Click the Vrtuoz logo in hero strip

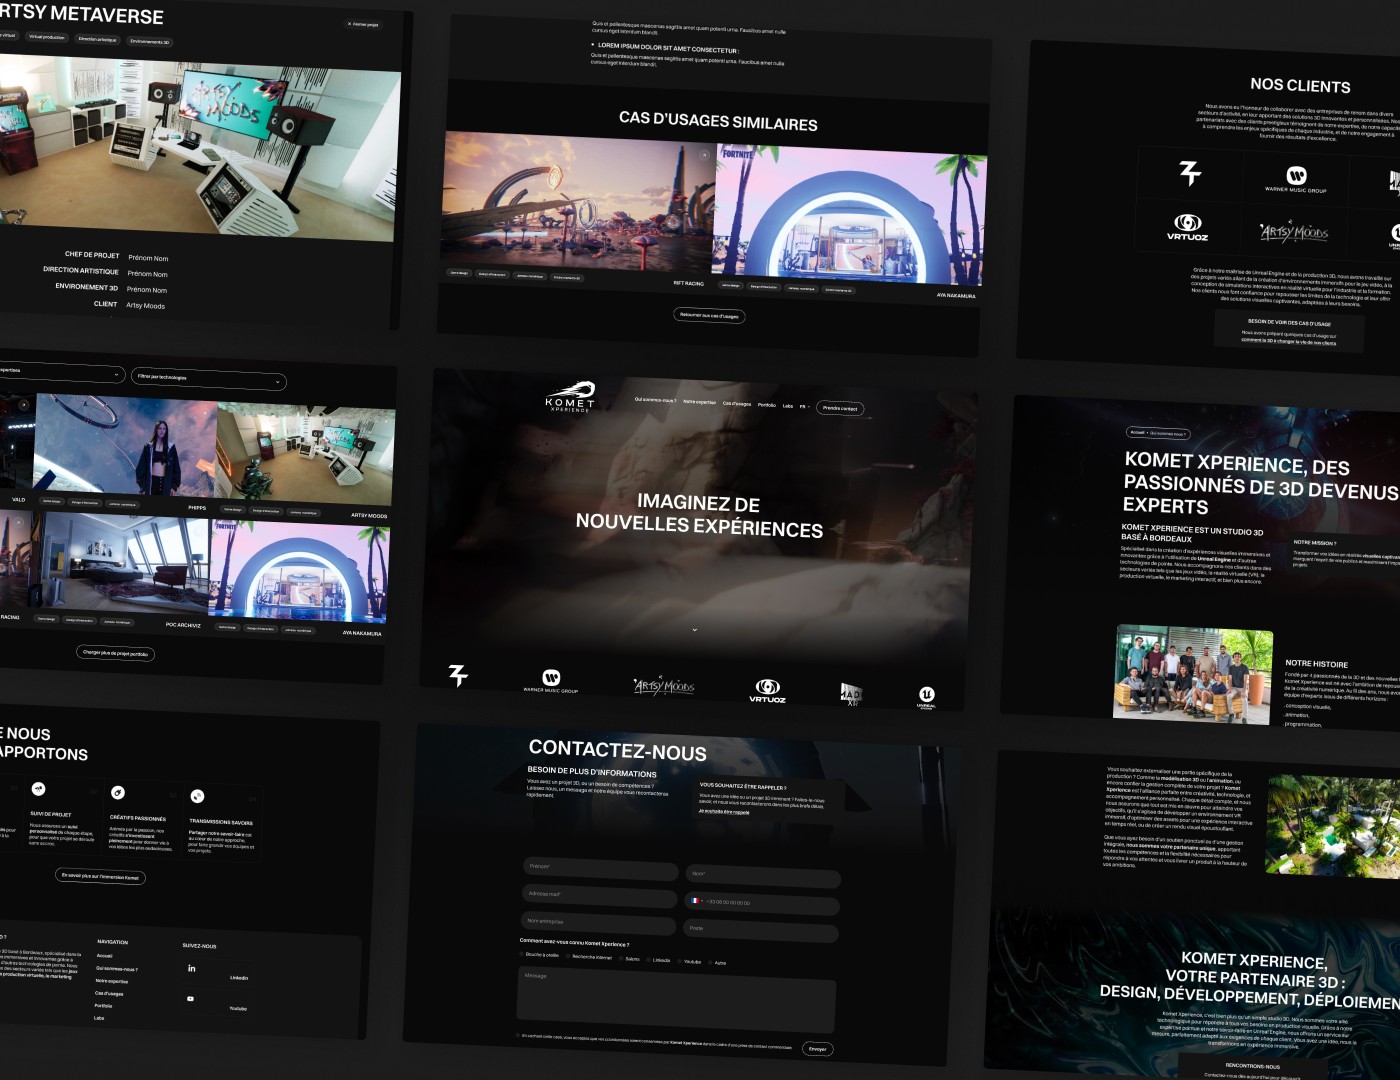pos(767,690)
